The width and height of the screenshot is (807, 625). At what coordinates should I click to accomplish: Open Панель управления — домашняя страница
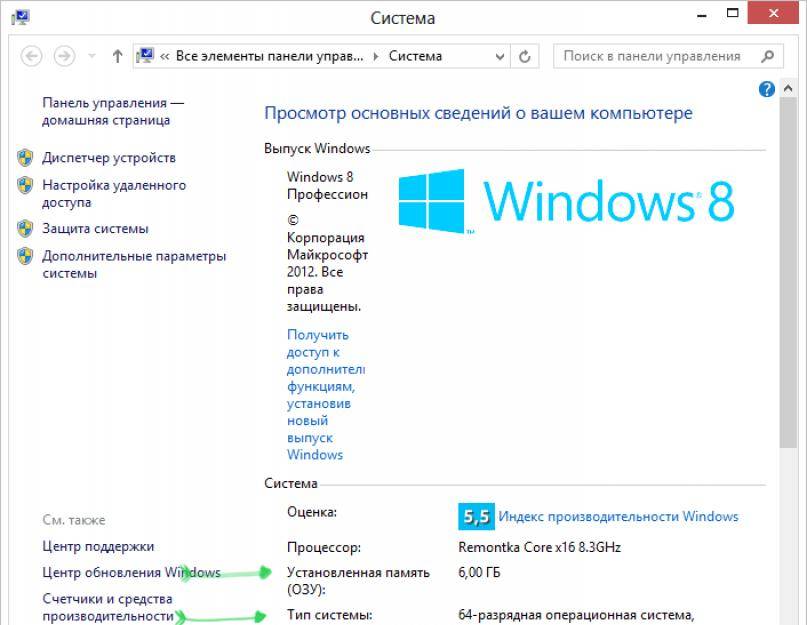coord(113,111)
